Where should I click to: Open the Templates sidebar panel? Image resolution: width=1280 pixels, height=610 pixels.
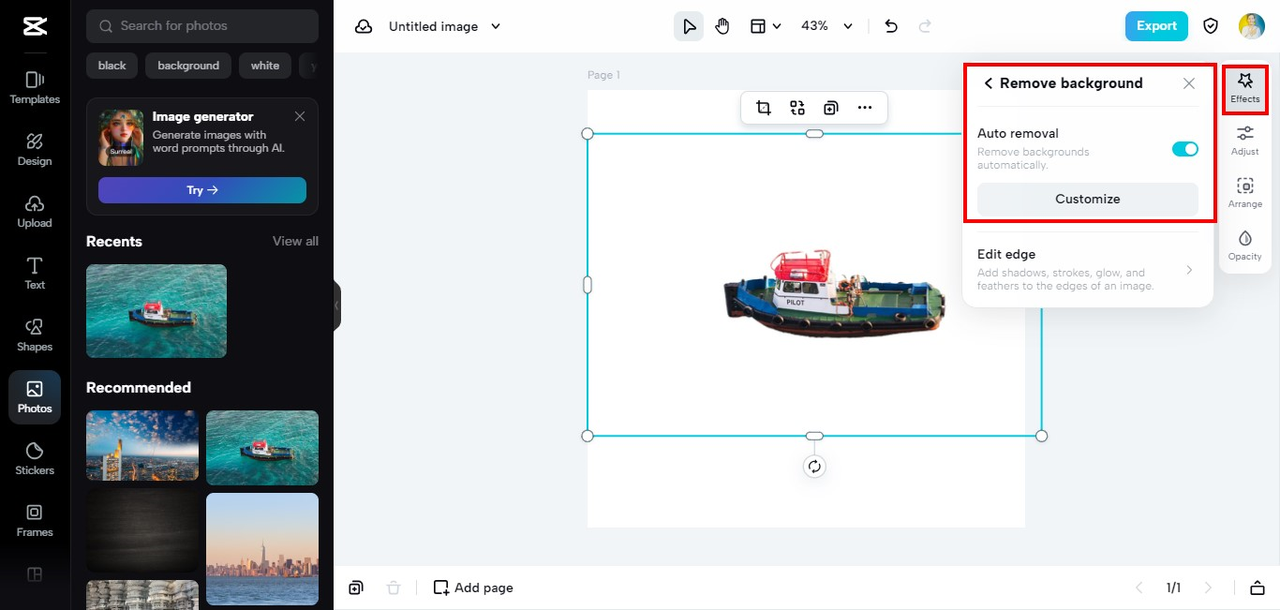pyautogui.click(x=35, y=87)
